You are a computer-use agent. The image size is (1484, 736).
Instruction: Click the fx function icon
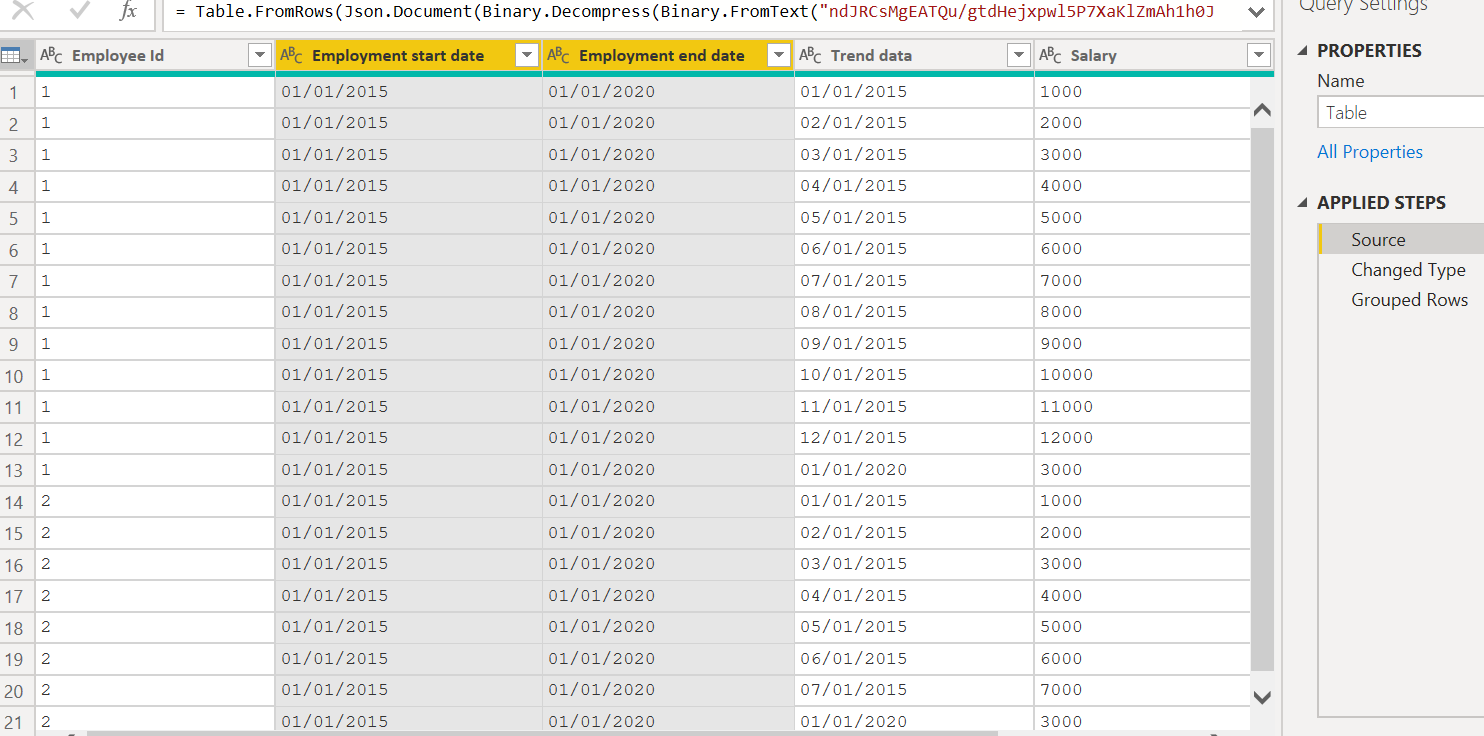click(128, 11)
